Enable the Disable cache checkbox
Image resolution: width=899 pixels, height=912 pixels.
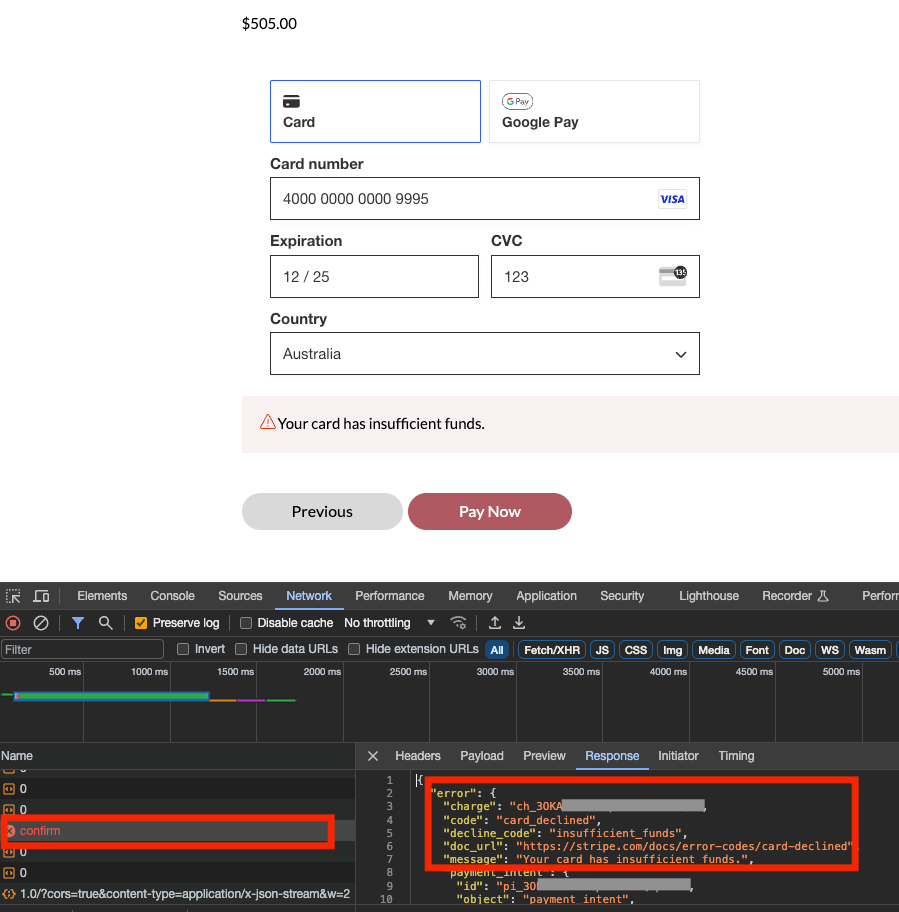246,623
